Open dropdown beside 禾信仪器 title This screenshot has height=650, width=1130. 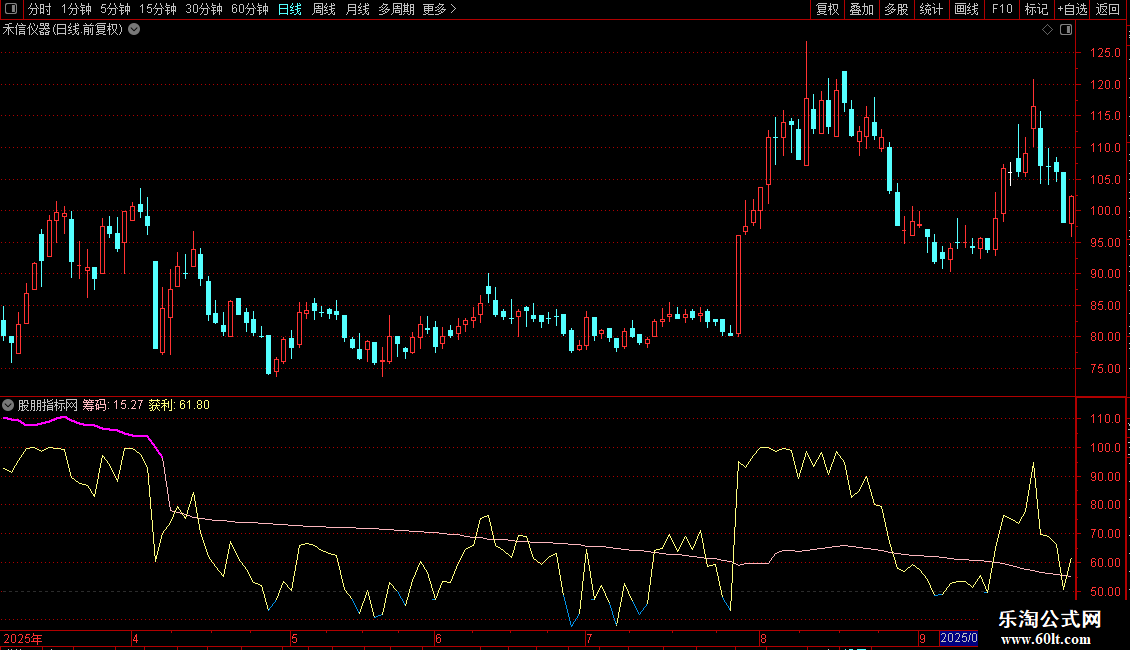point(134,30)
